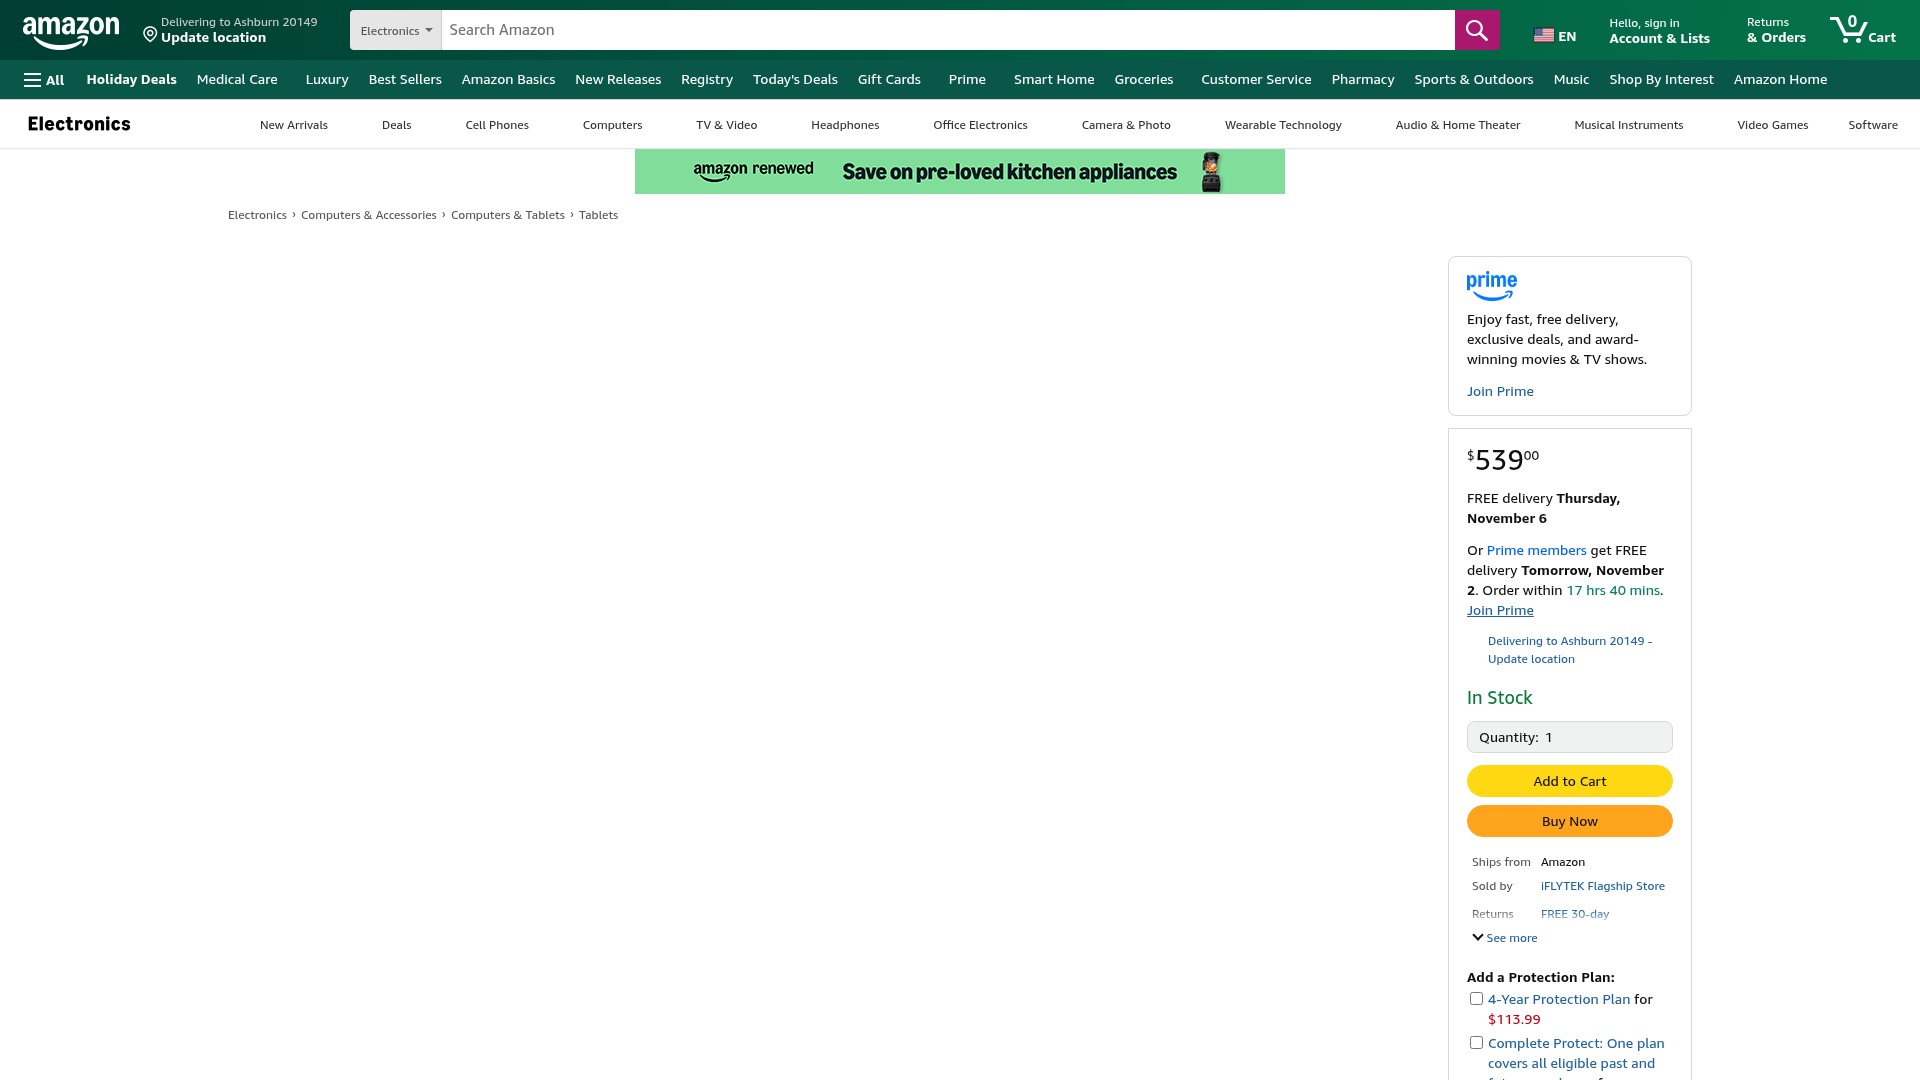Click the FREE 30-day returns link

1574,914
